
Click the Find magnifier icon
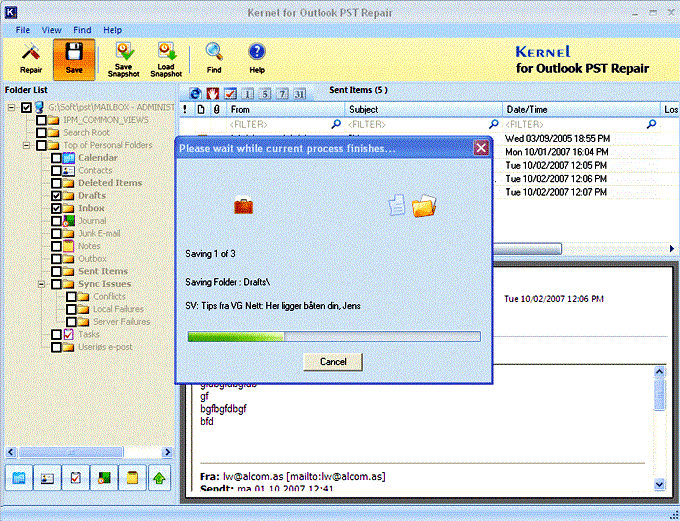click(214, 58)
